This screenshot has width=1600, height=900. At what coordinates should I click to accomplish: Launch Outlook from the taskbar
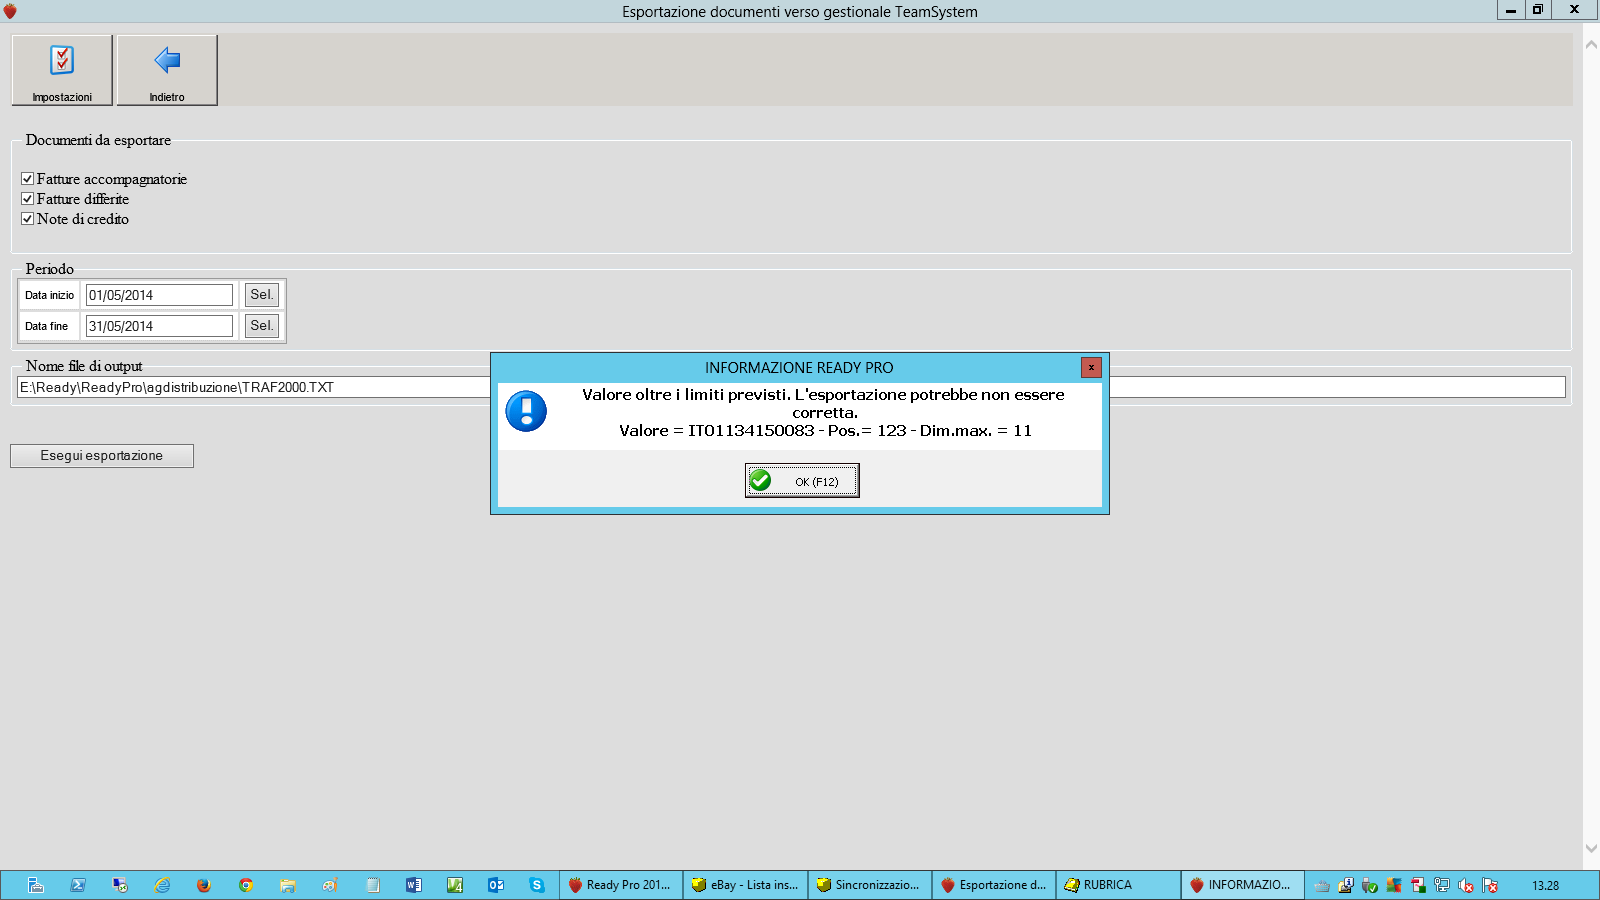496,885
